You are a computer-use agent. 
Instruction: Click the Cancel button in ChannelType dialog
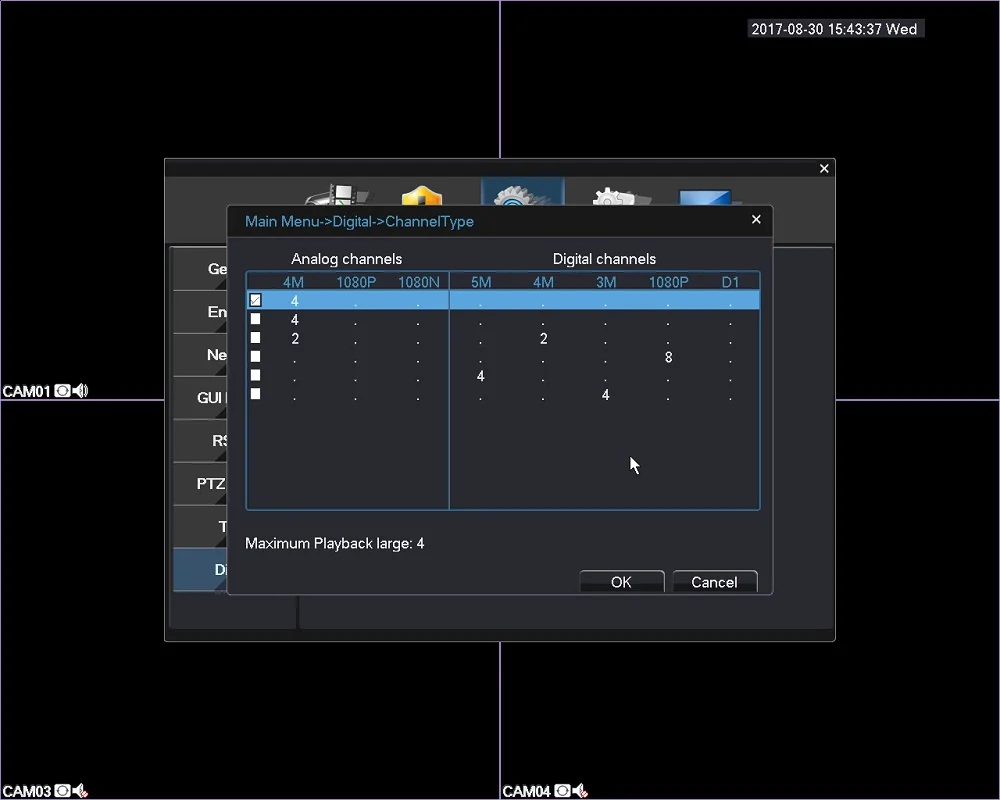click(x=715, y=582)
